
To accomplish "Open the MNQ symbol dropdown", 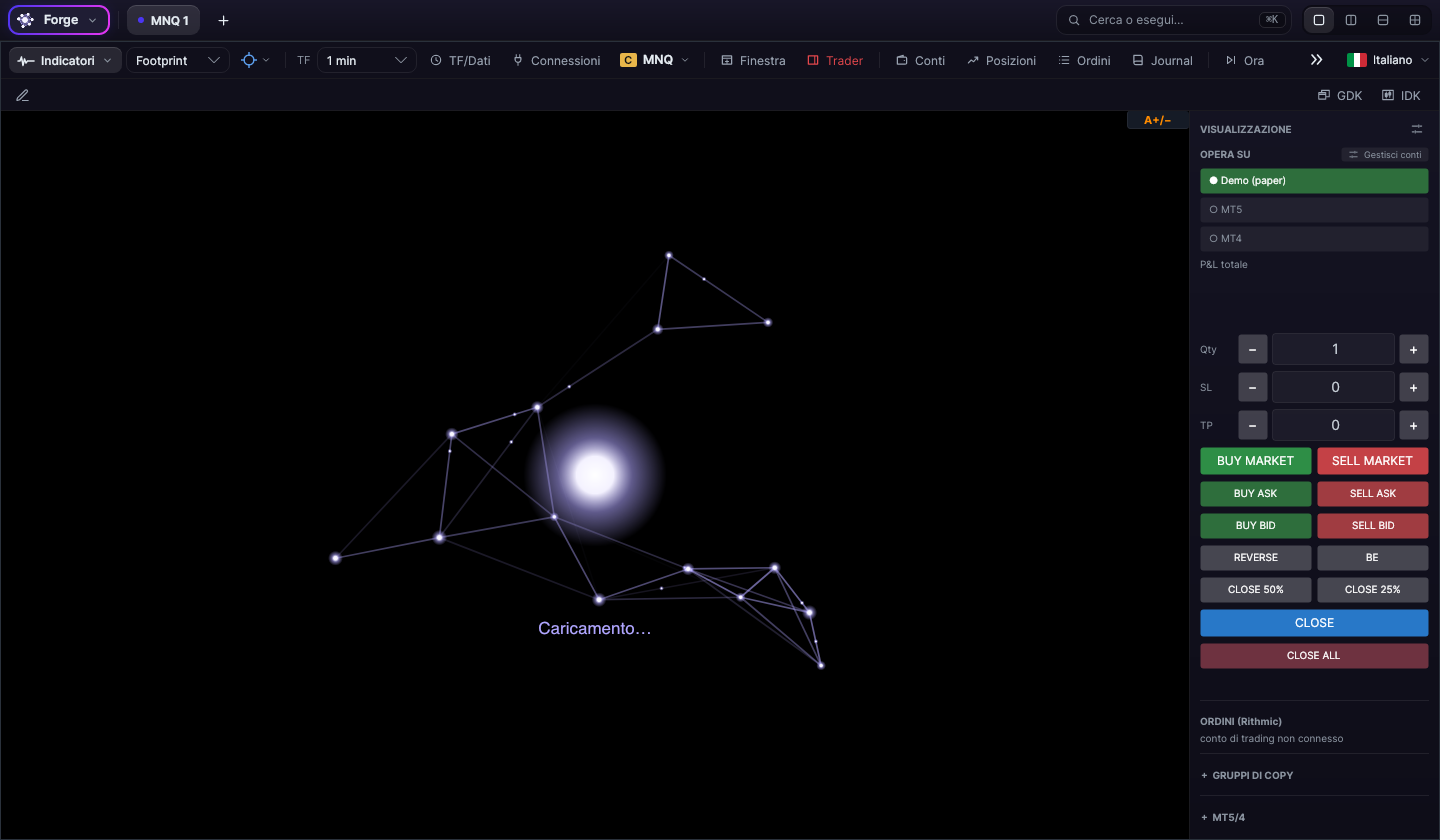I will point(655,60).
